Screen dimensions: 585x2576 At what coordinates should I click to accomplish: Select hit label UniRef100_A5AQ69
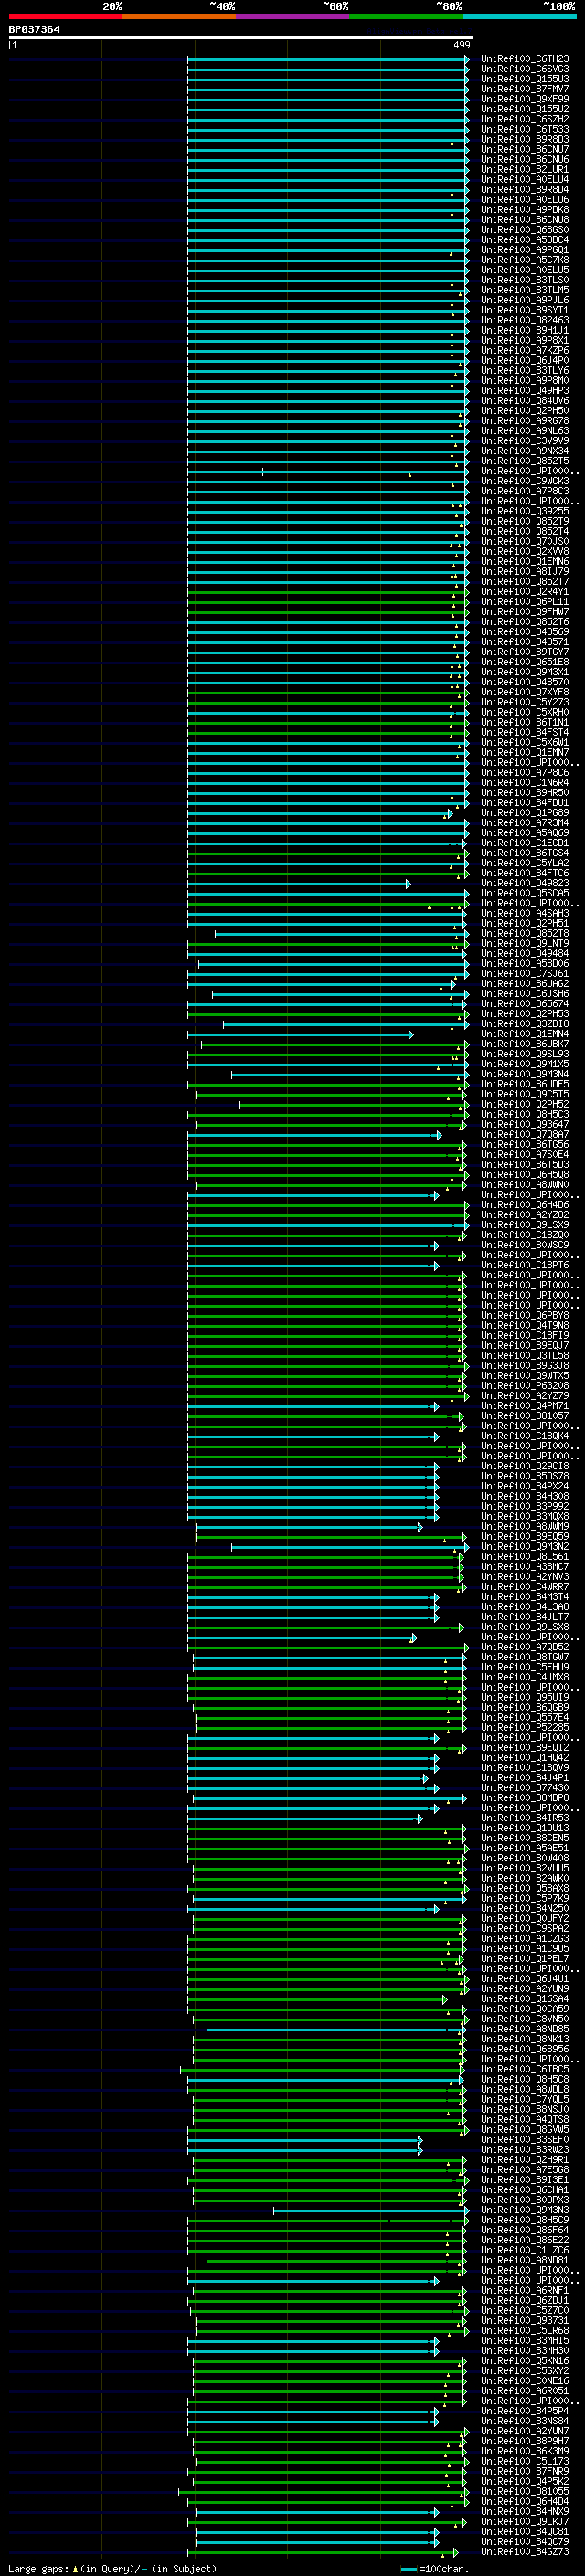point(524,833)
